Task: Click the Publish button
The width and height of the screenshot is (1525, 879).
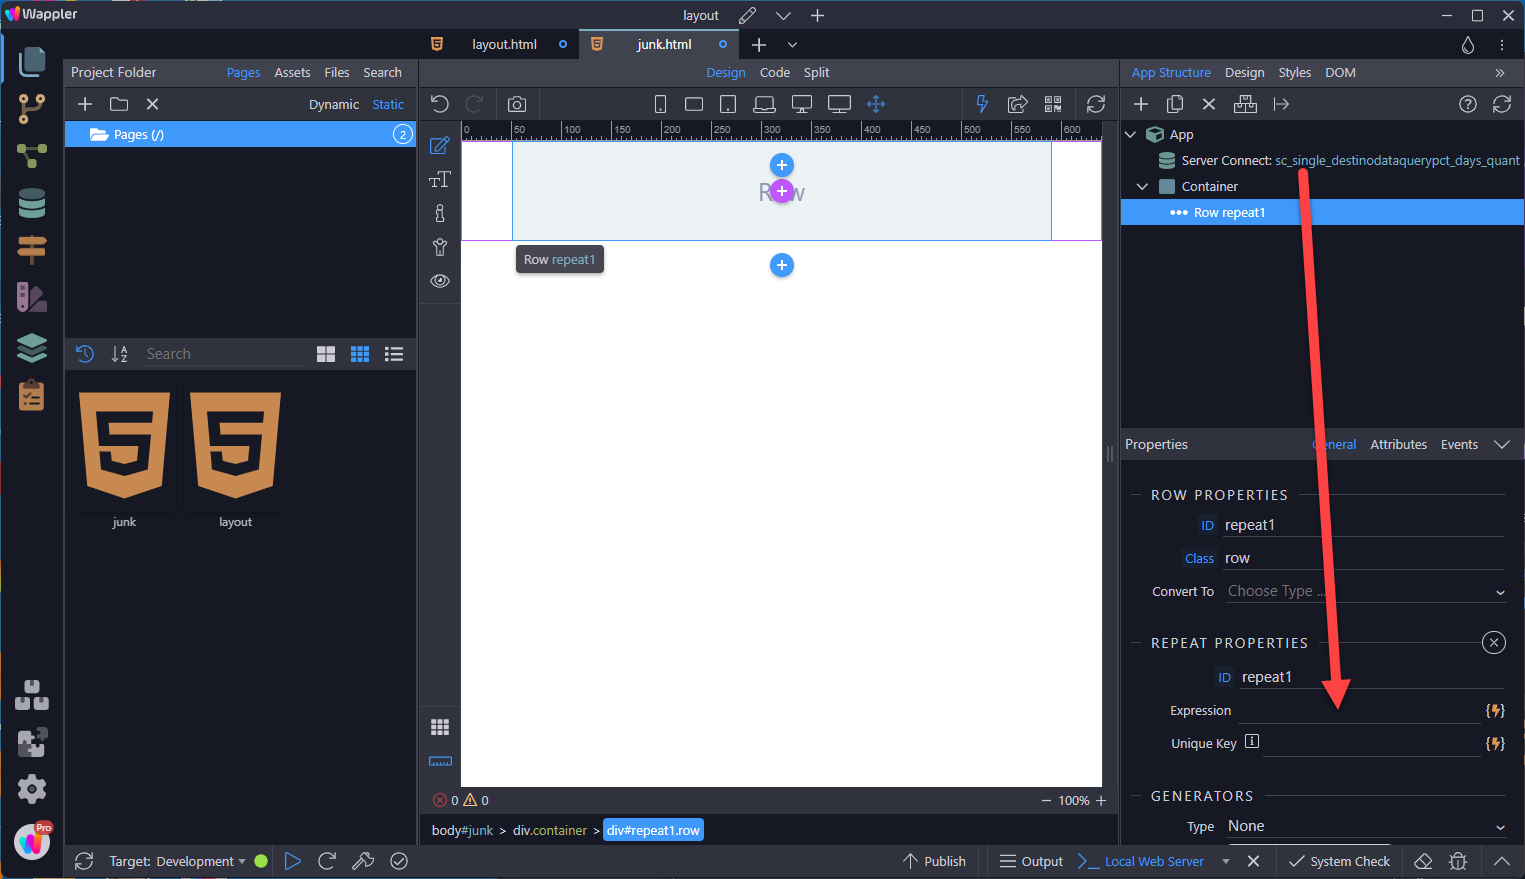Action: pos(934,861)
